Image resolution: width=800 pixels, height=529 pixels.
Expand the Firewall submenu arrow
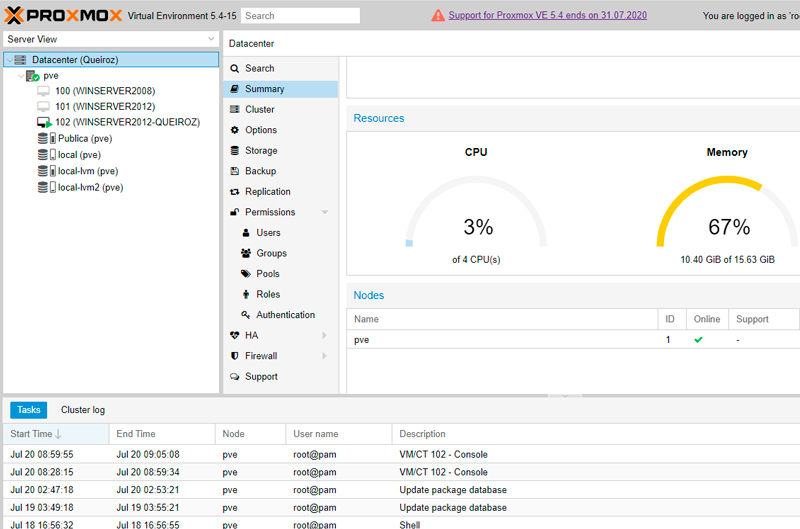[x=324, y=356]
